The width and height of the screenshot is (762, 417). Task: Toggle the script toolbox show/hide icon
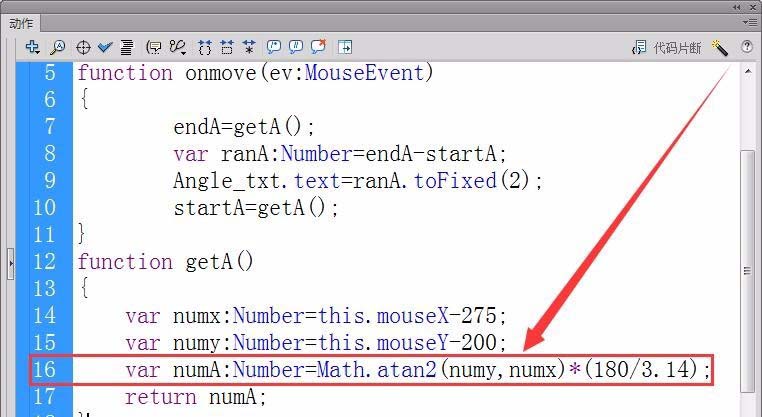[345, 47]
